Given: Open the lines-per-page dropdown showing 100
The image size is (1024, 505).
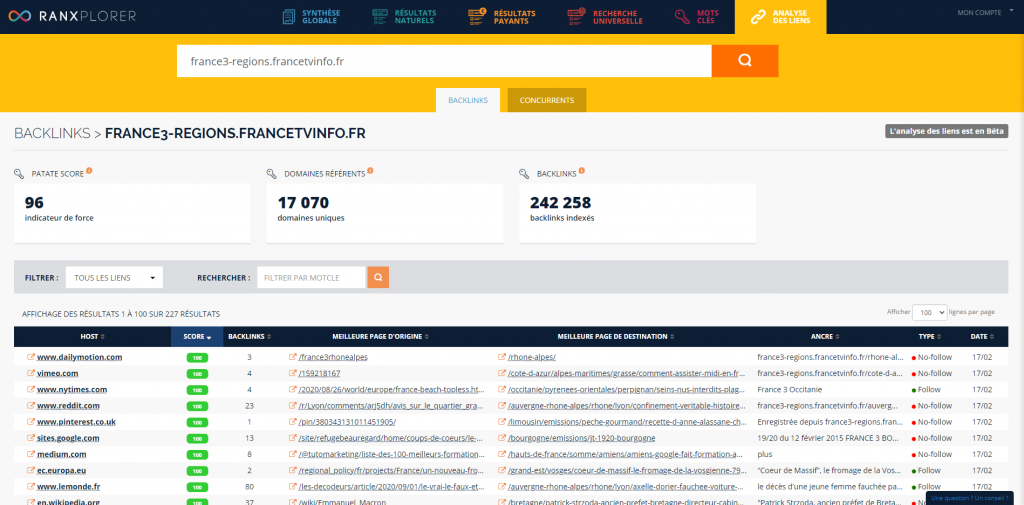Looking at the screenshot, I should tap(929, 312).
